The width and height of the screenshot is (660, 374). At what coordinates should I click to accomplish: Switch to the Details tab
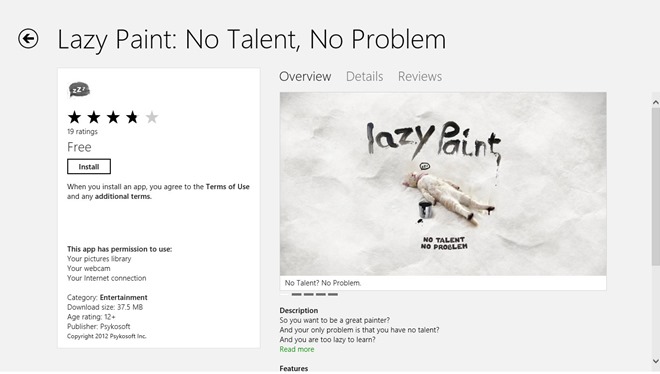[x=365, y=77]
